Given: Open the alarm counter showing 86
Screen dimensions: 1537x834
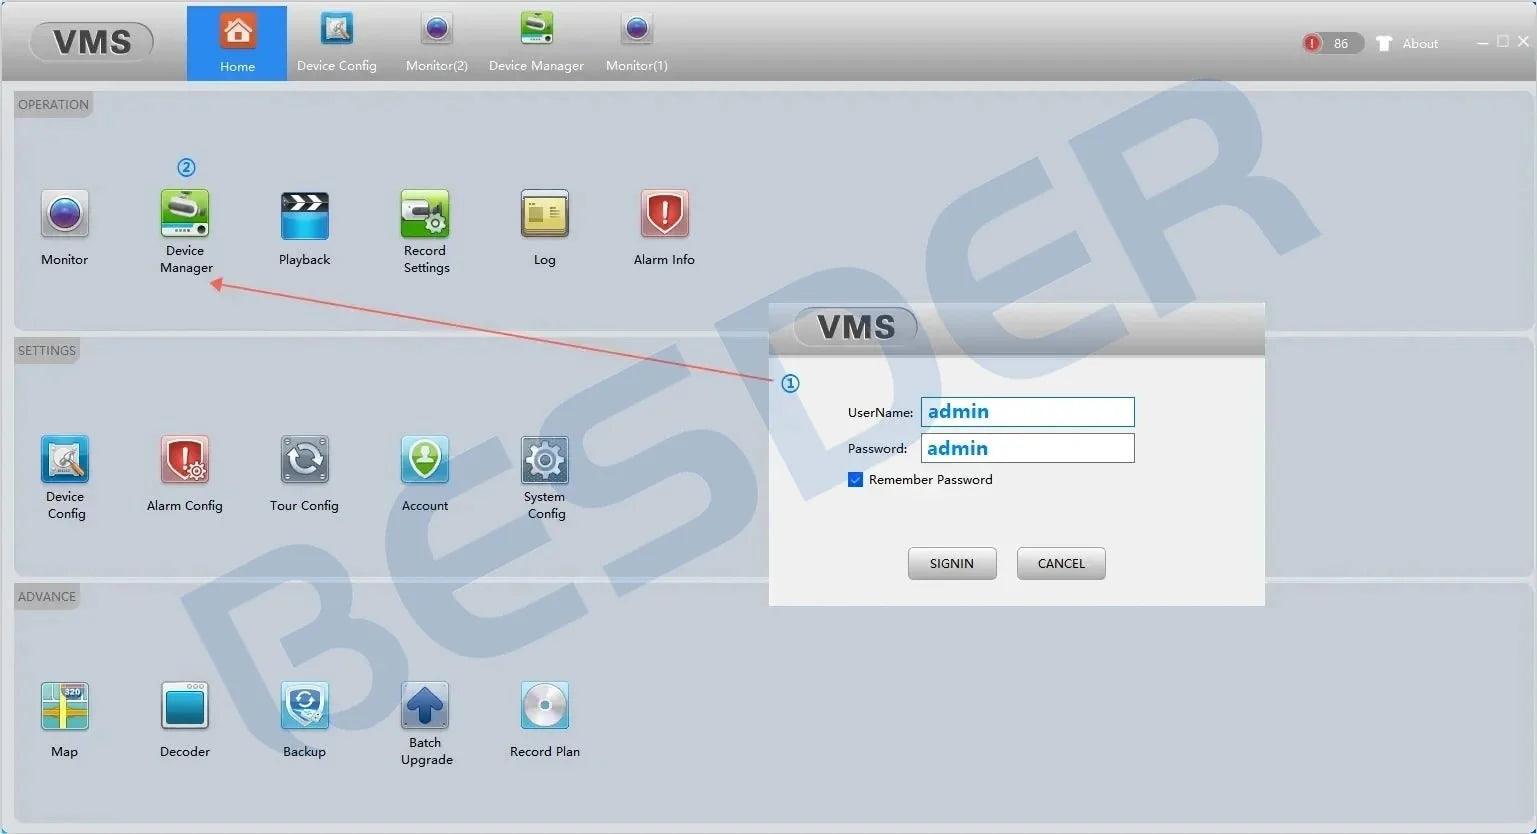Looking at the screenshot, I should pos(1332,43).
